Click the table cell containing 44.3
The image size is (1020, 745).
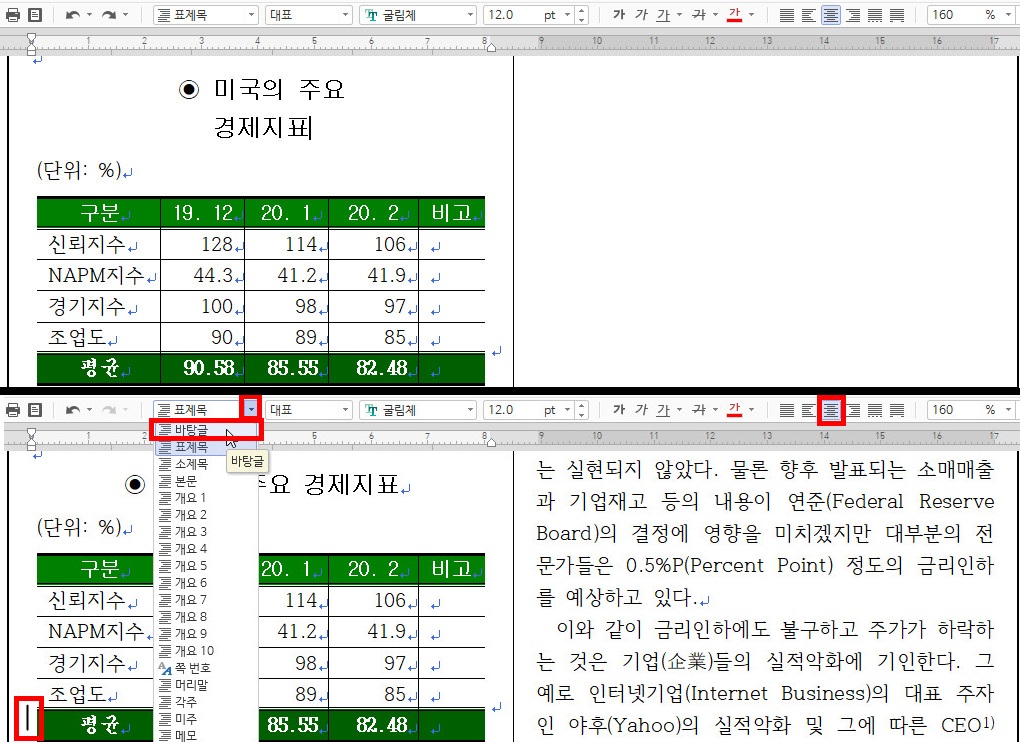point(202,275)
